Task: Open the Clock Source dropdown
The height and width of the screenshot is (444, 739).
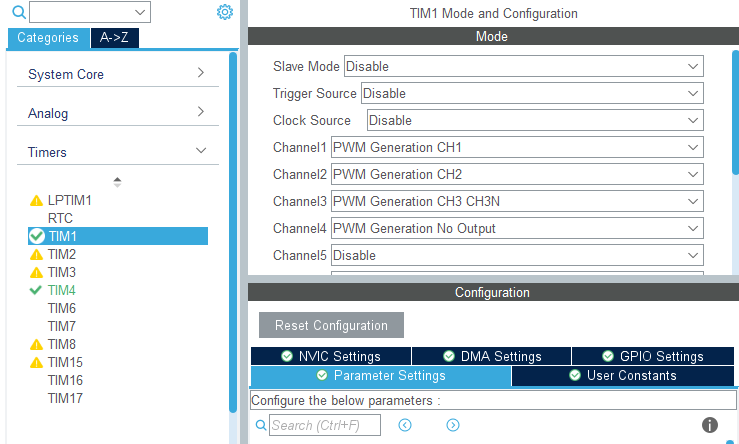Action: pyautogui.click(x=535, y=120)
